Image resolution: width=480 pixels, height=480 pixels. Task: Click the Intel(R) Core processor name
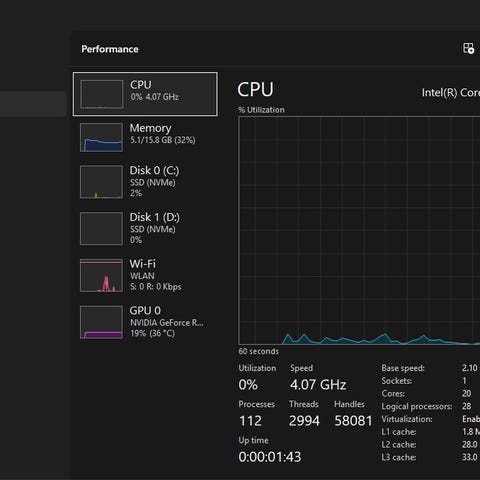coord(451,93)
